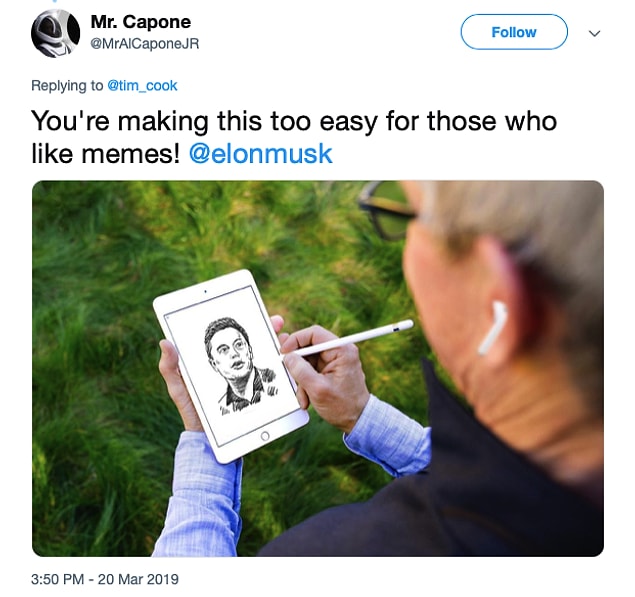
Task: Click the sketched portrait on the iPad
Action: tap(239, 366)
